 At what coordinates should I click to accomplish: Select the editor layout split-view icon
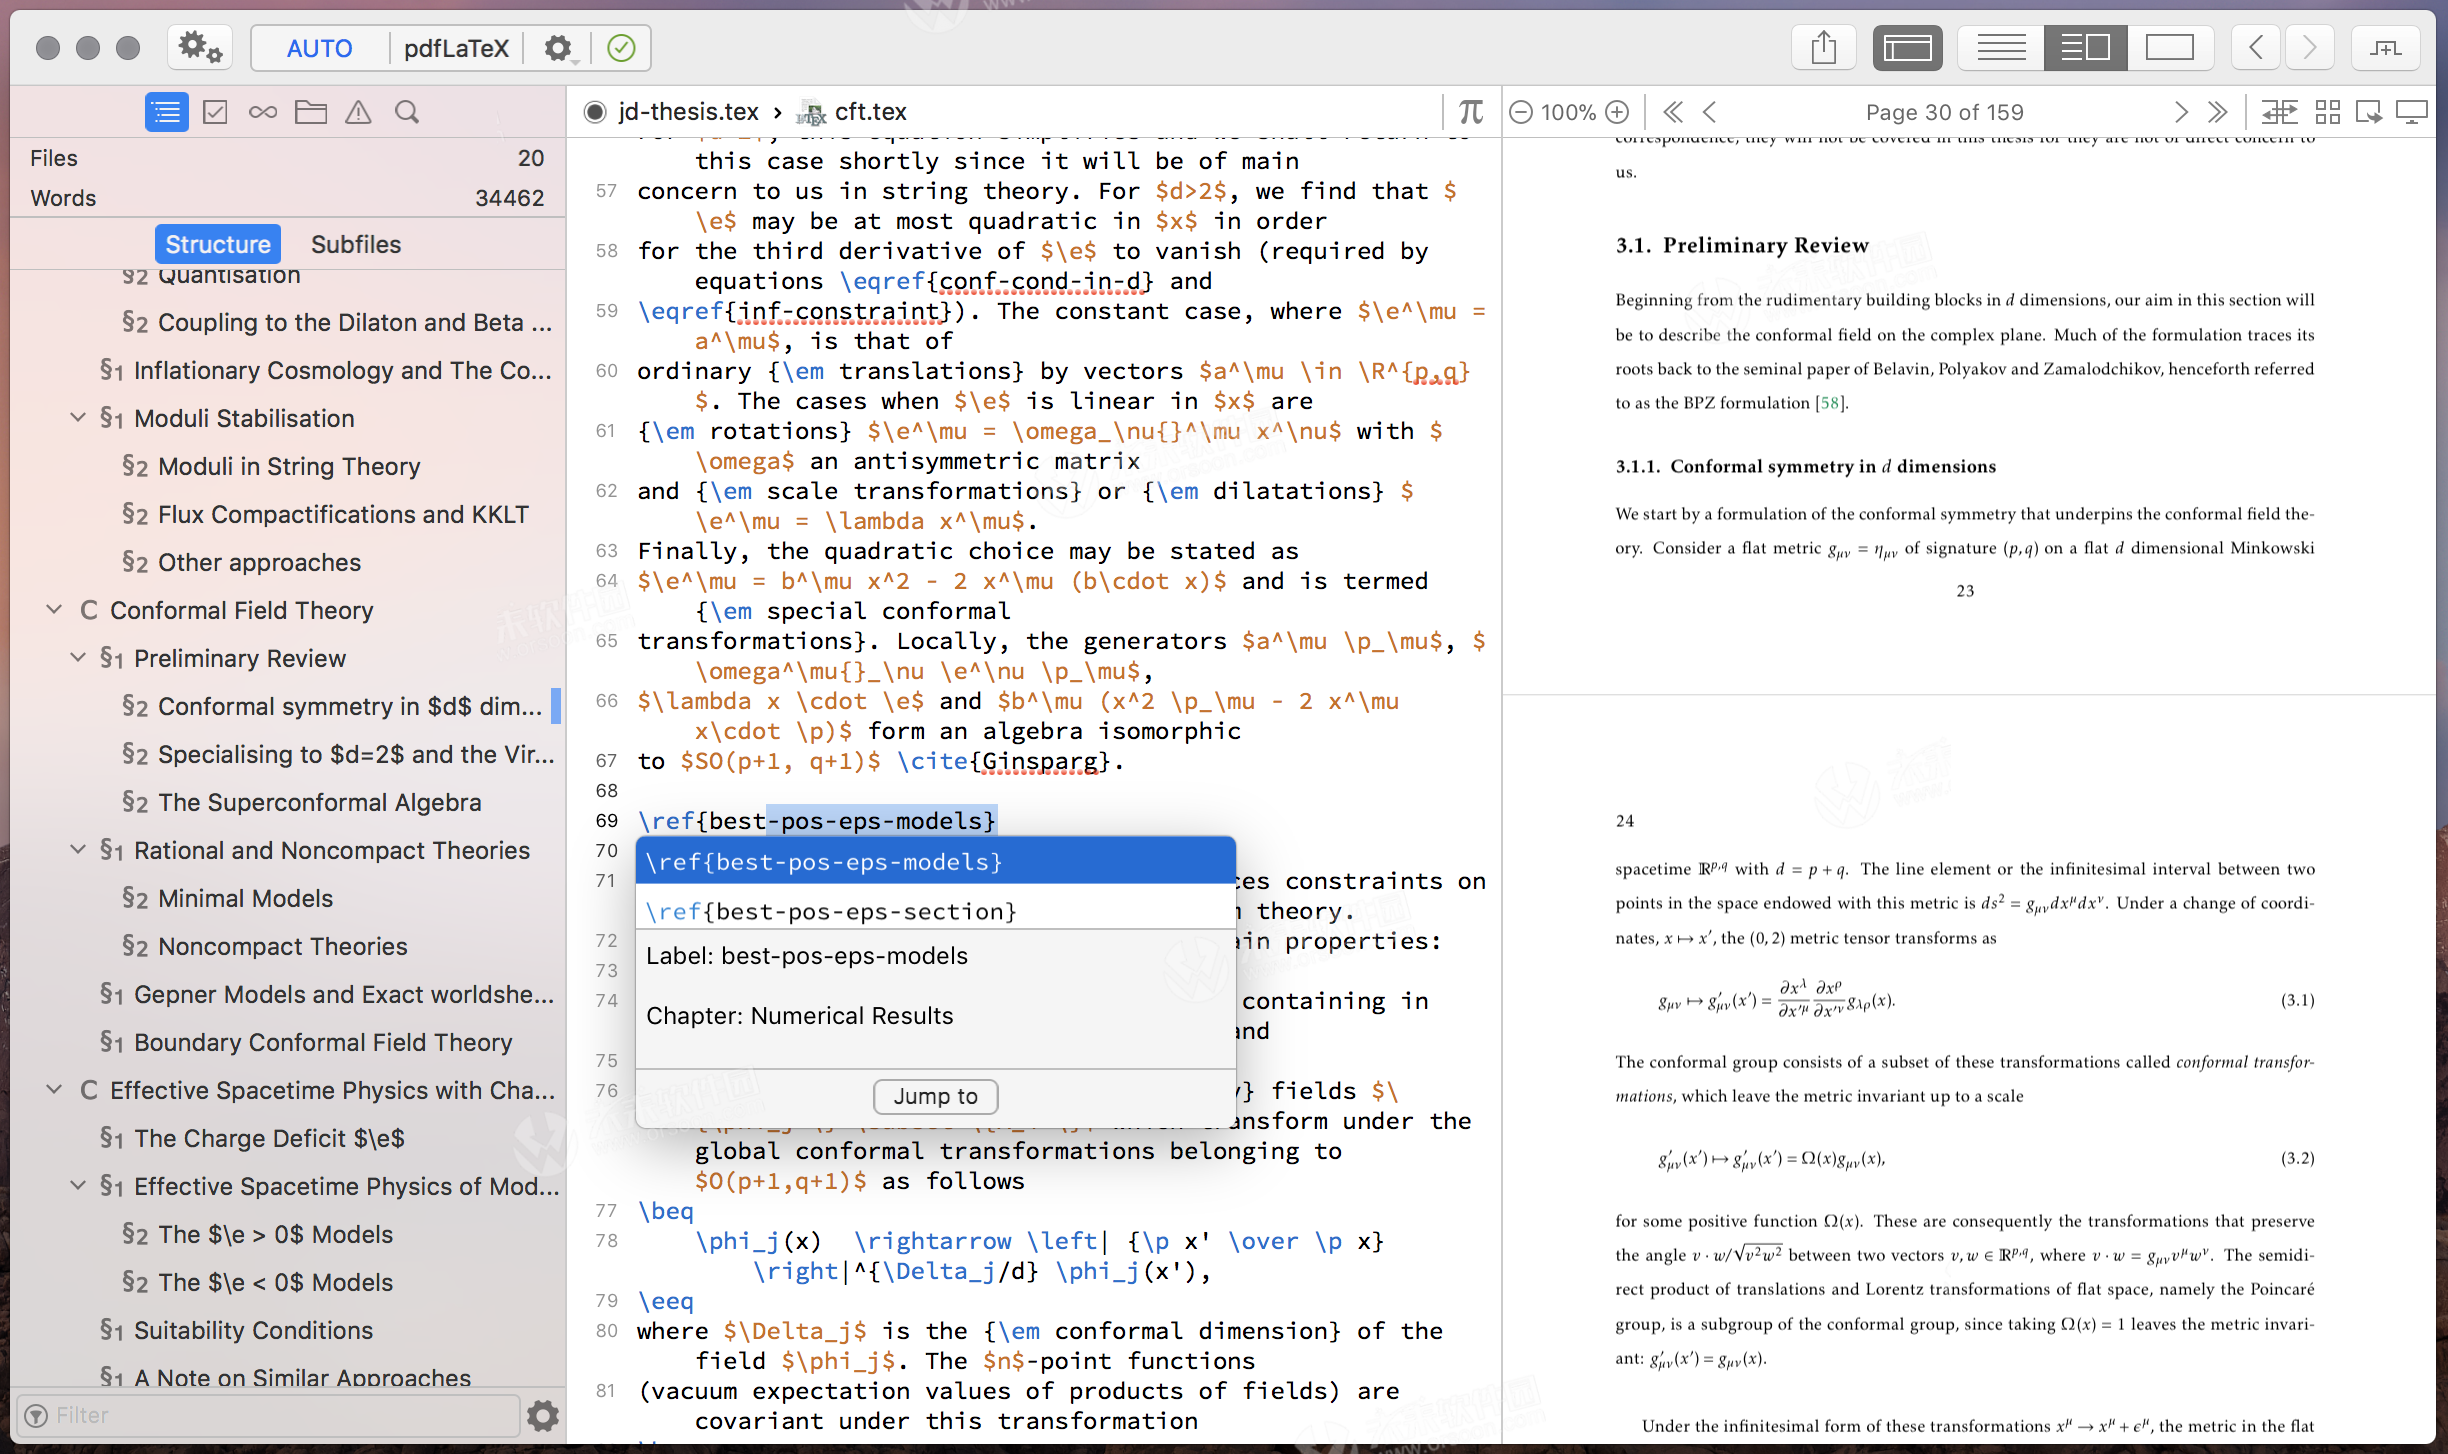point(2085,47)
